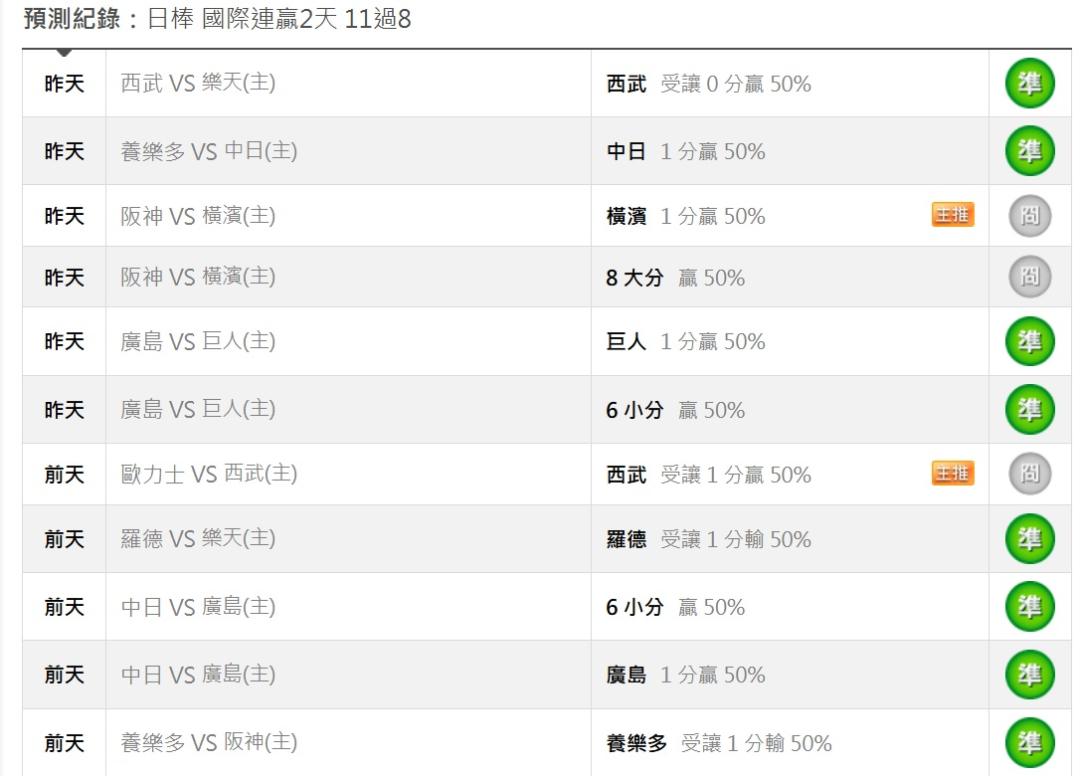Click grey 囧 icon for 8 大分 row
This screenshot has height=776, width=1080.
[1030, 276]
